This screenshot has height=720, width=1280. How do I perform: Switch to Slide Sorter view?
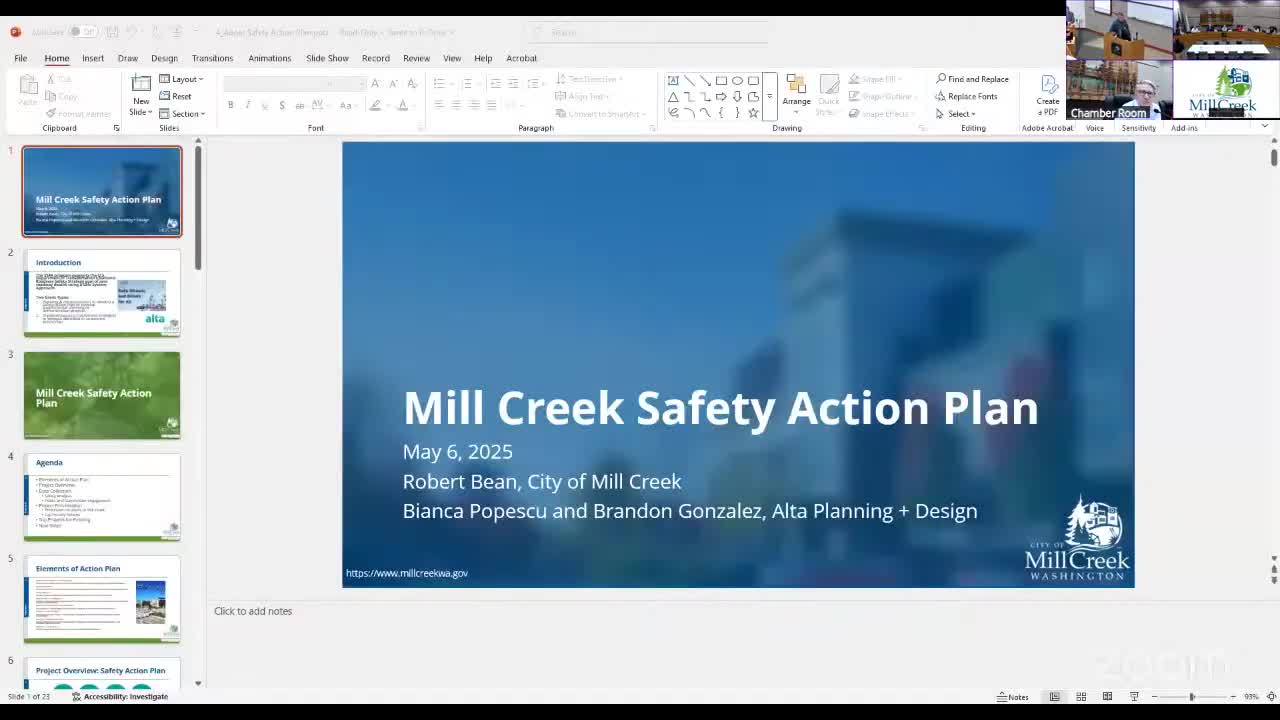coord(1081,697)
